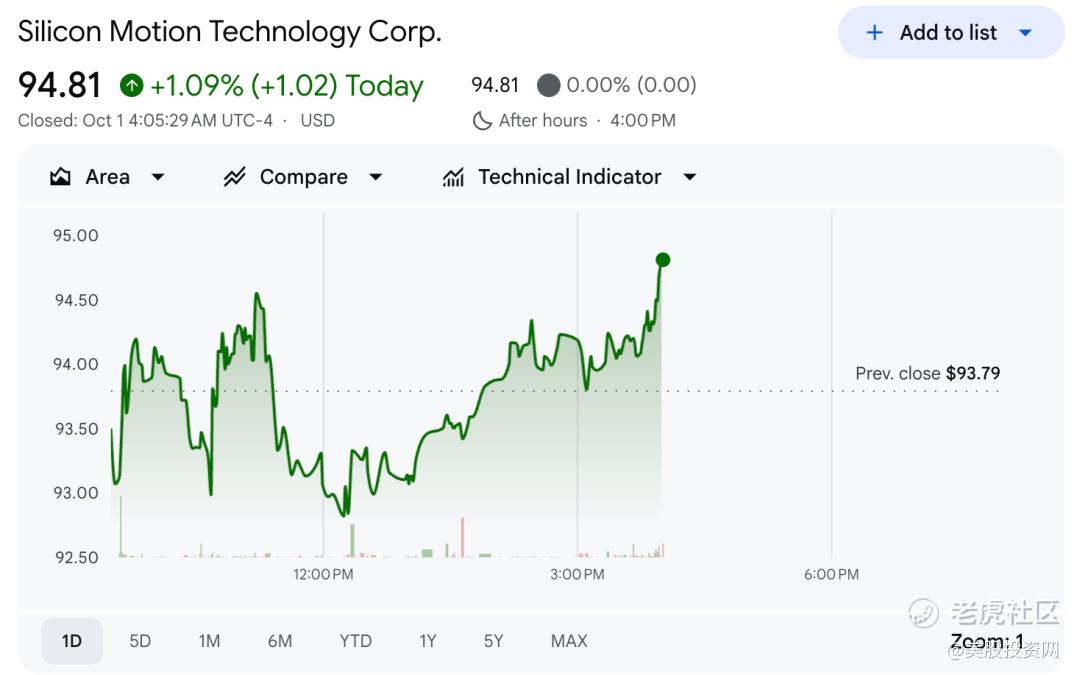1080x675 pixels.
Task: Click the after-hours moon icon
Action: [482, 121]
